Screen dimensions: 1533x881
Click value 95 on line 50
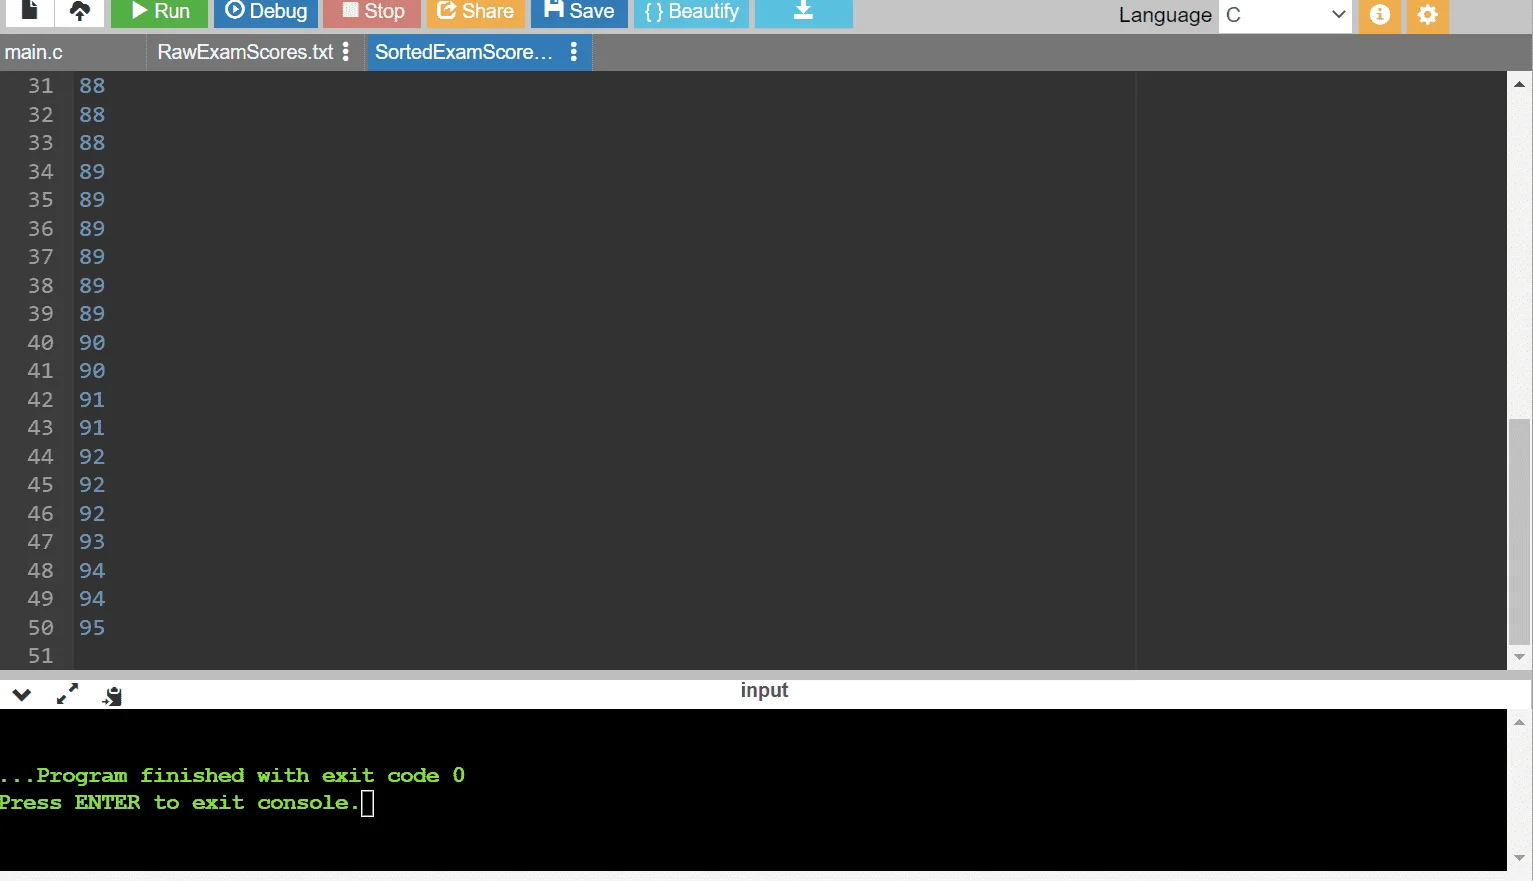click(92, 628)
